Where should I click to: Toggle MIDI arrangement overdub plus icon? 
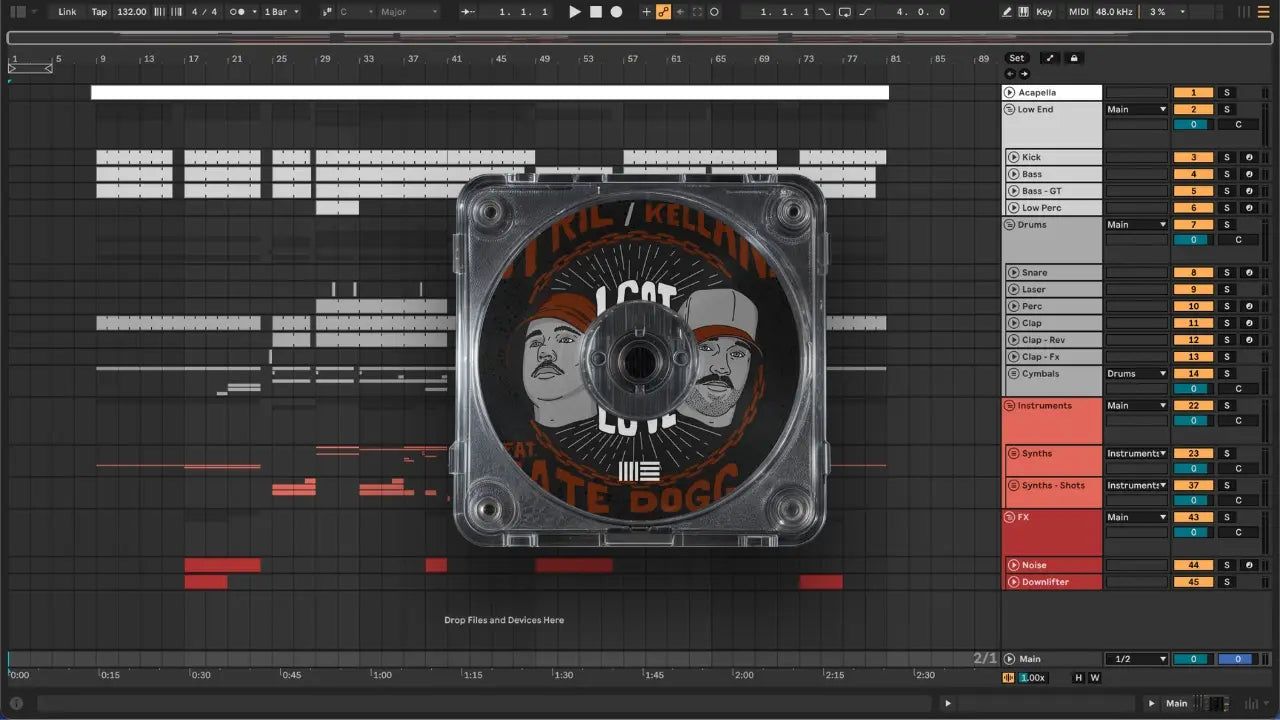[646, 12]
